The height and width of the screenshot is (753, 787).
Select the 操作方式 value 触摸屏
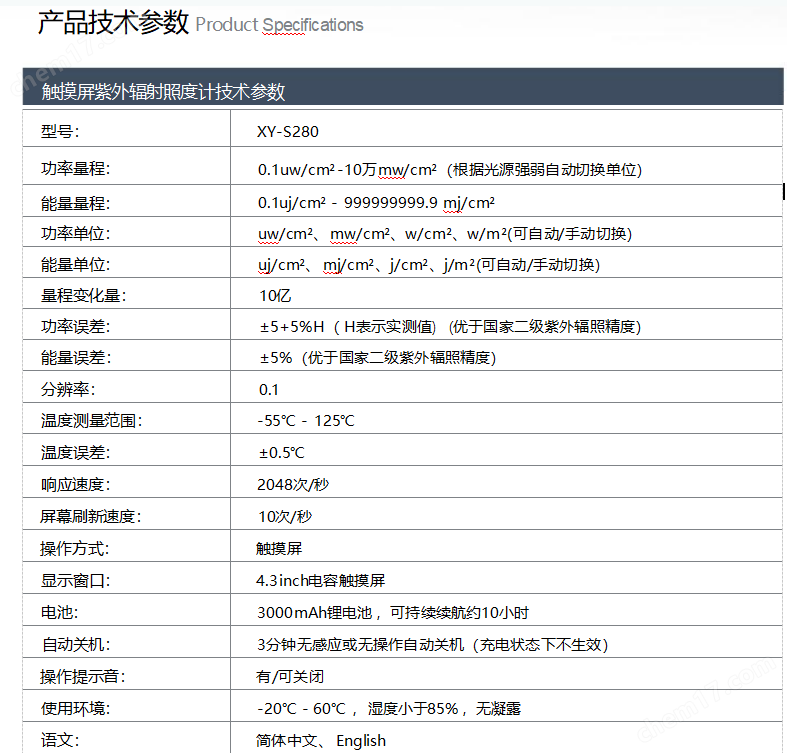tap(279, 549)
